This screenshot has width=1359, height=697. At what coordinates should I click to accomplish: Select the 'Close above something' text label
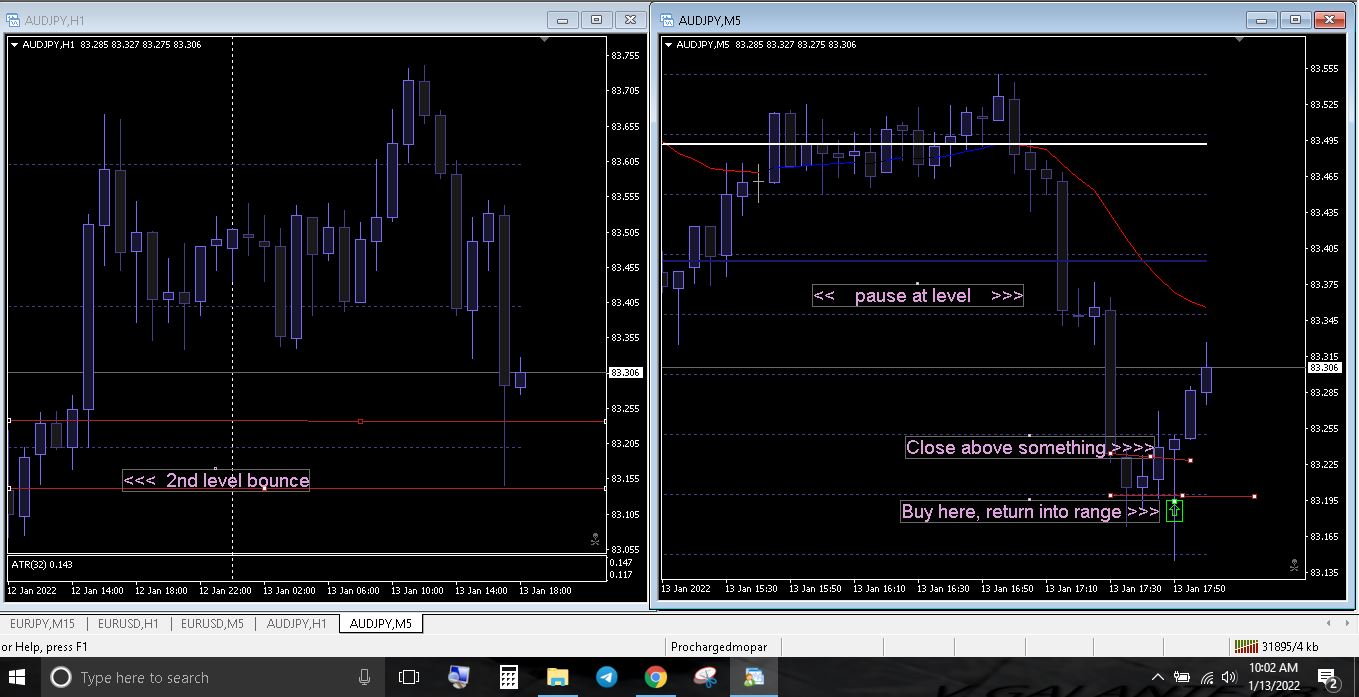[x=1030, y=447]
